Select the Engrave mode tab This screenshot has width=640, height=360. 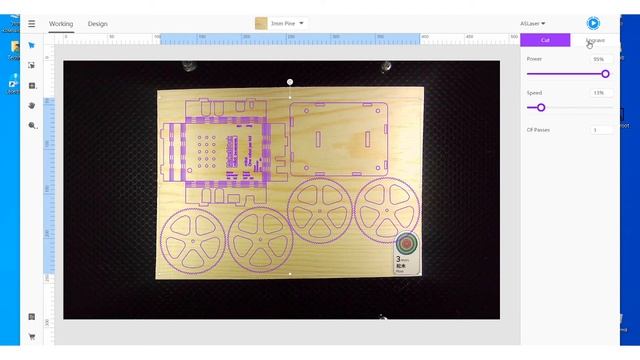pos(595,40)
